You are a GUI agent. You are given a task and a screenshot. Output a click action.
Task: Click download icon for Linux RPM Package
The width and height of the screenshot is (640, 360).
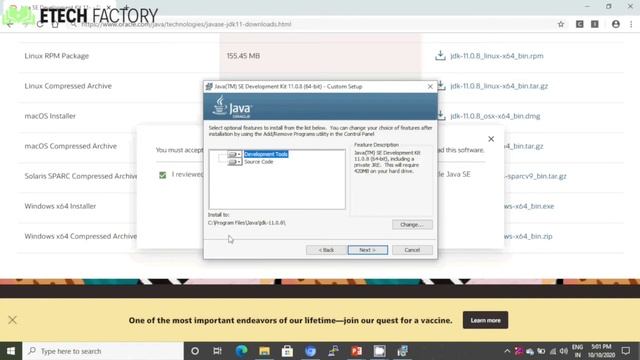click(440, 56)
